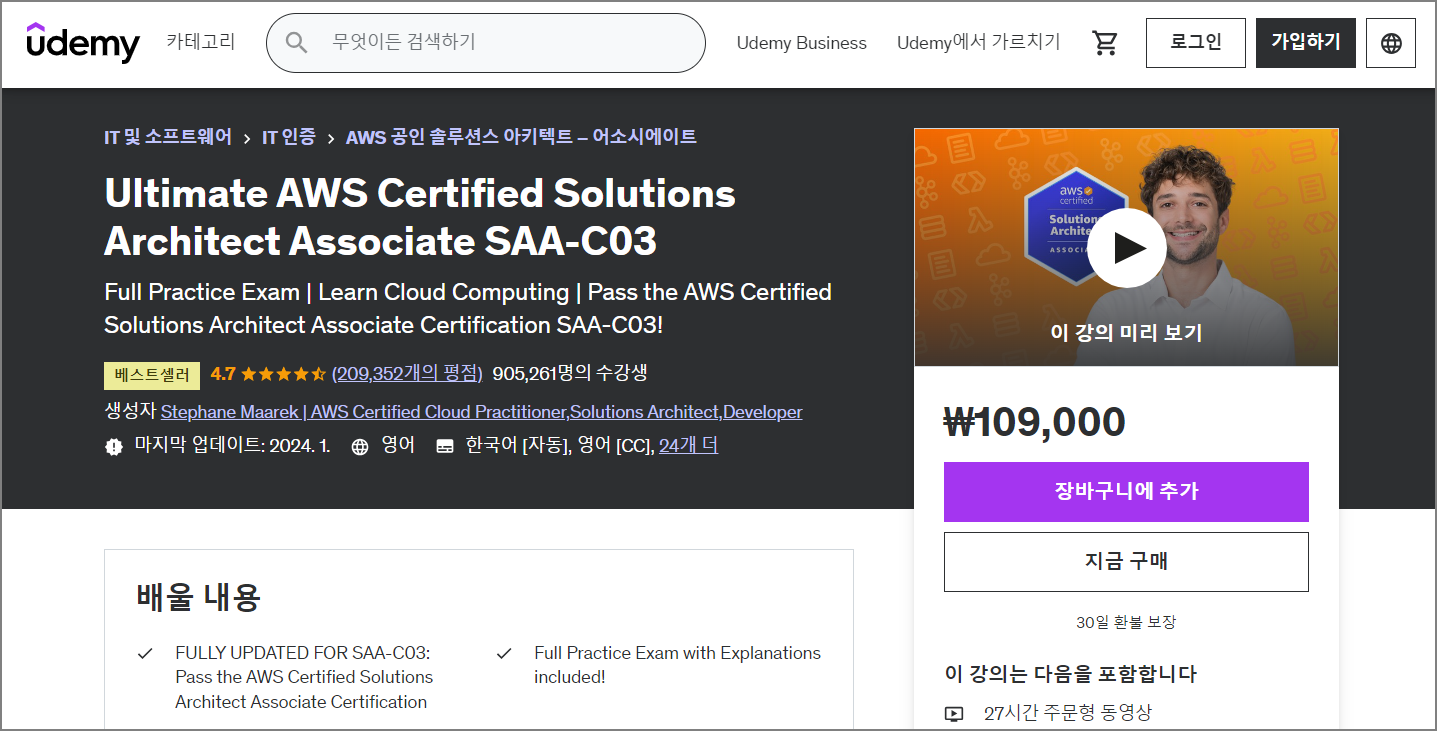Open the 카테고리 menu
1437x731 pixels.
pos(201,42)
